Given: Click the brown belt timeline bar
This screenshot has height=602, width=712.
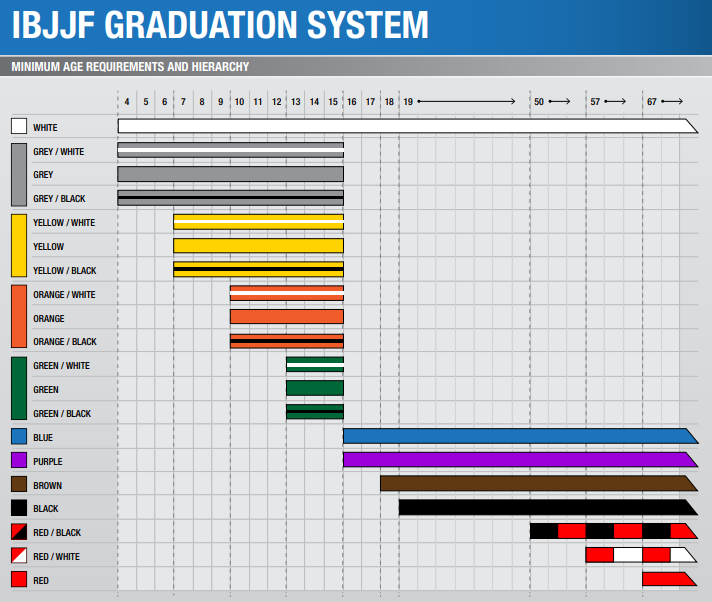Looking at the screenshot, I should click(x=539, y=484).
